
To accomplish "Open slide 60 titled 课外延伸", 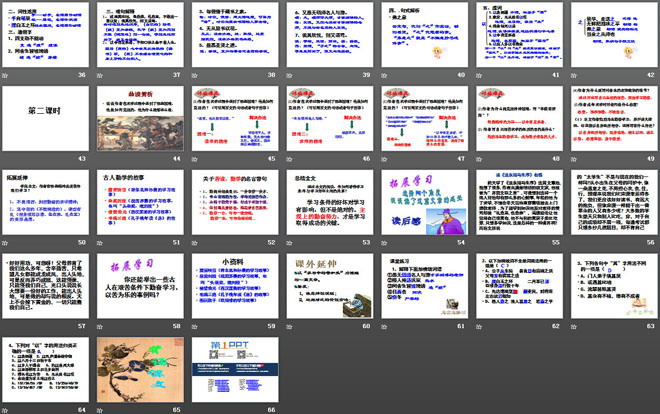I will (x=329, y=285).
